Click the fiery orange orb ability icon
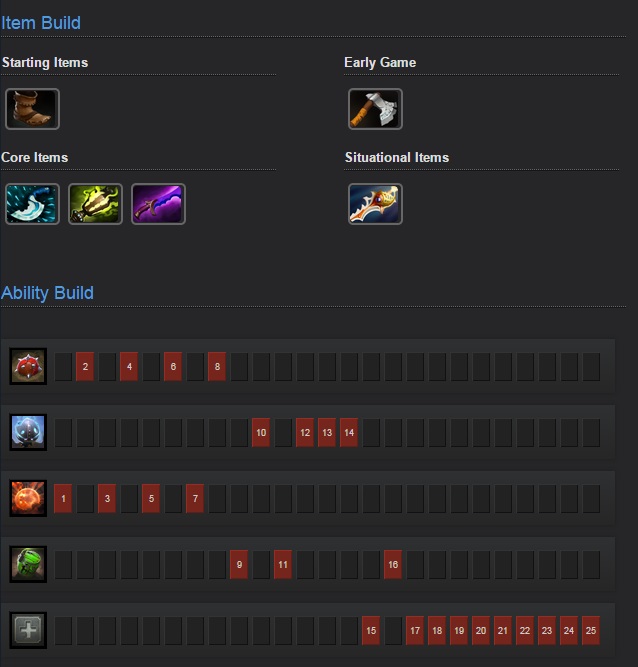 click(x=28, y=498)
